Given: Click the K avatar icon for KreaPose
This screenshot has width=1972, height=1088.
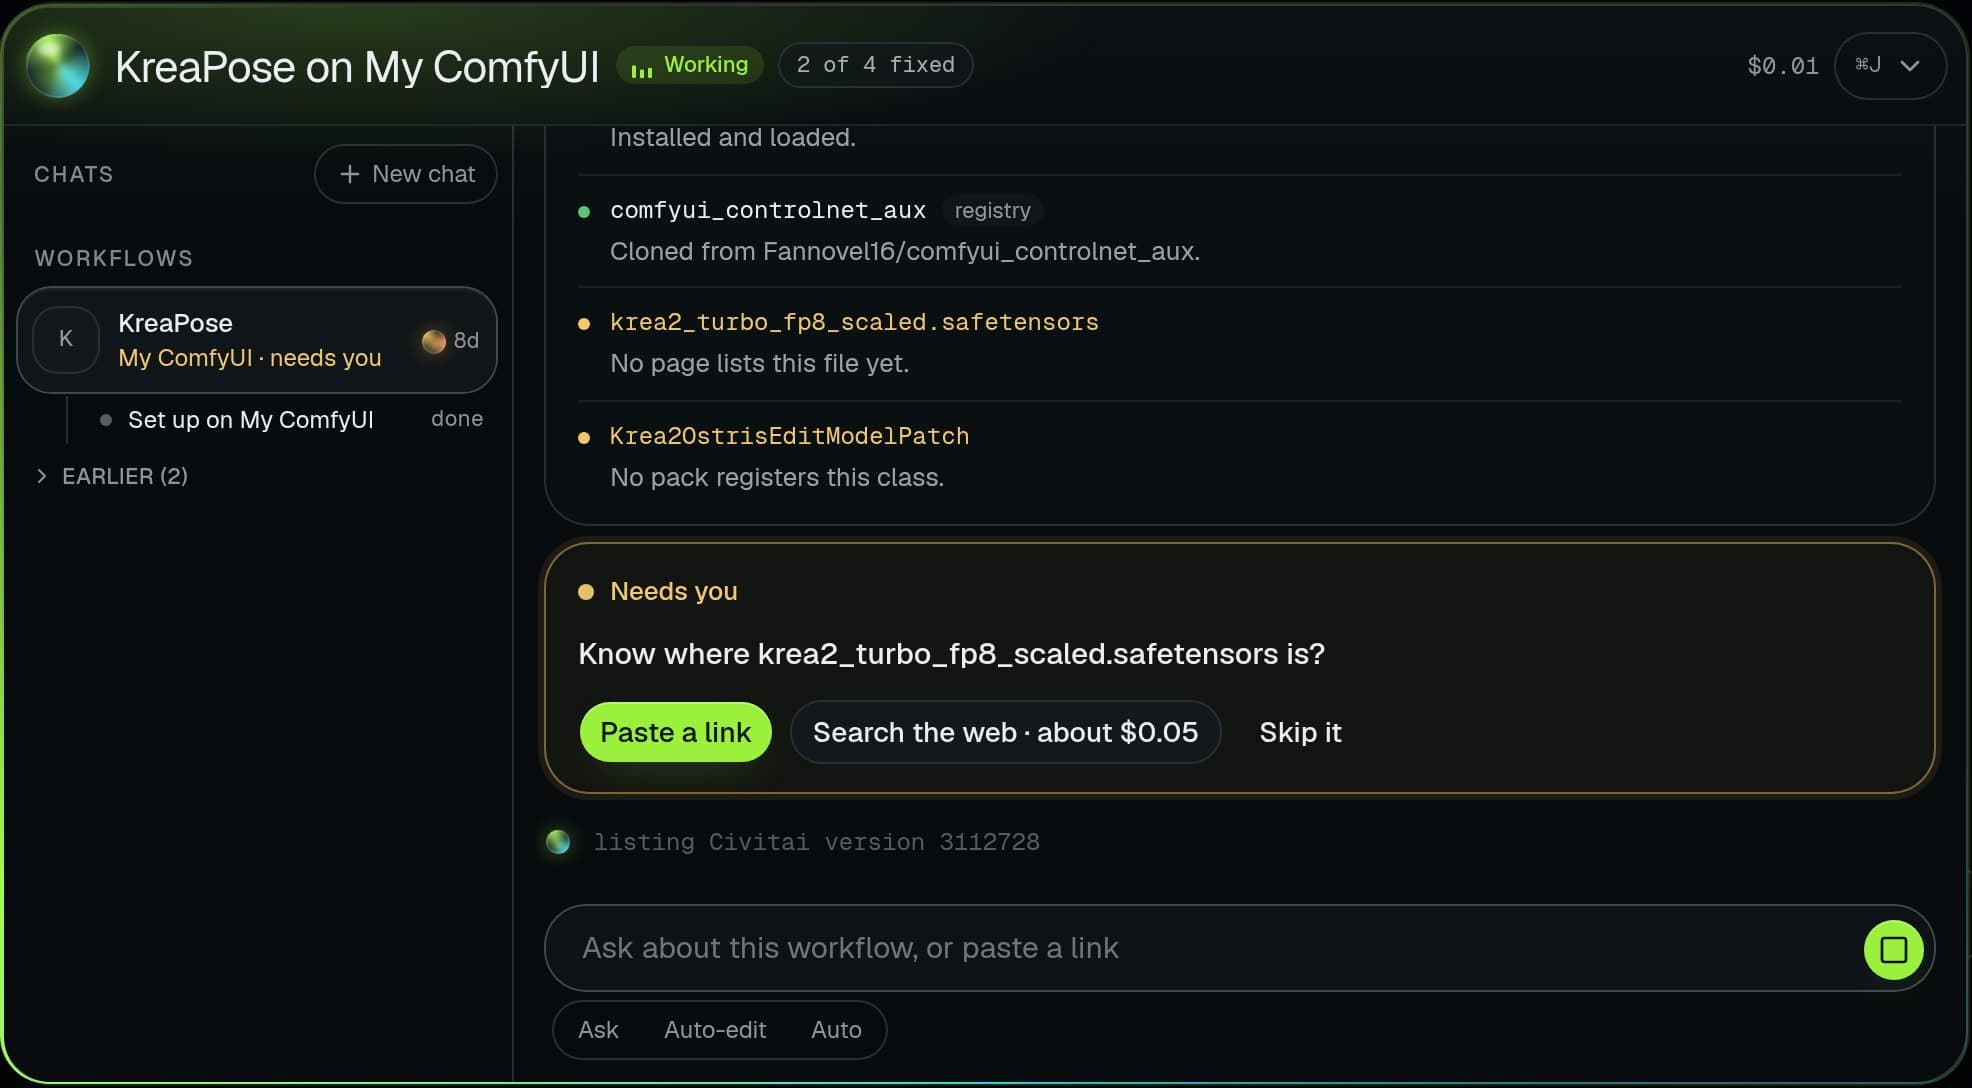Looking at the screenshot, I should pyautogui.click(x=66, y=340).
